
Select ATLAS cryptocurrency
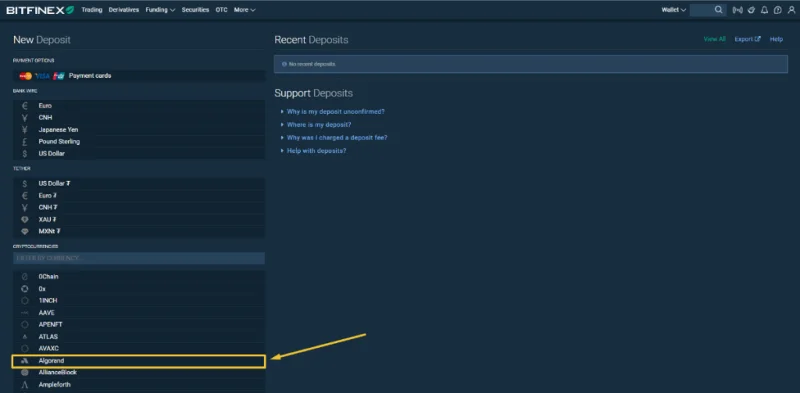click(139, 337)
